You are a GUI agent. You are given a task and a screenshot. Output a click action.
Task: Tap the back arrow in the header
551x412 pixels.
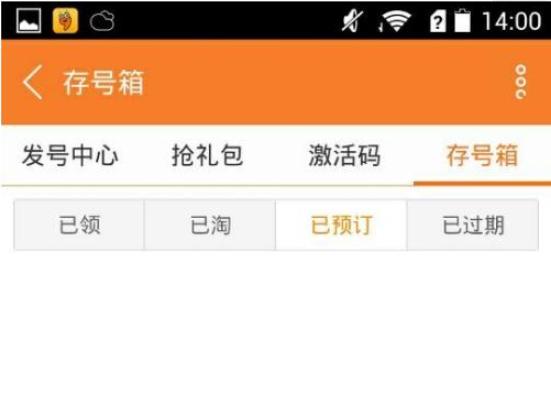point(33,82)
